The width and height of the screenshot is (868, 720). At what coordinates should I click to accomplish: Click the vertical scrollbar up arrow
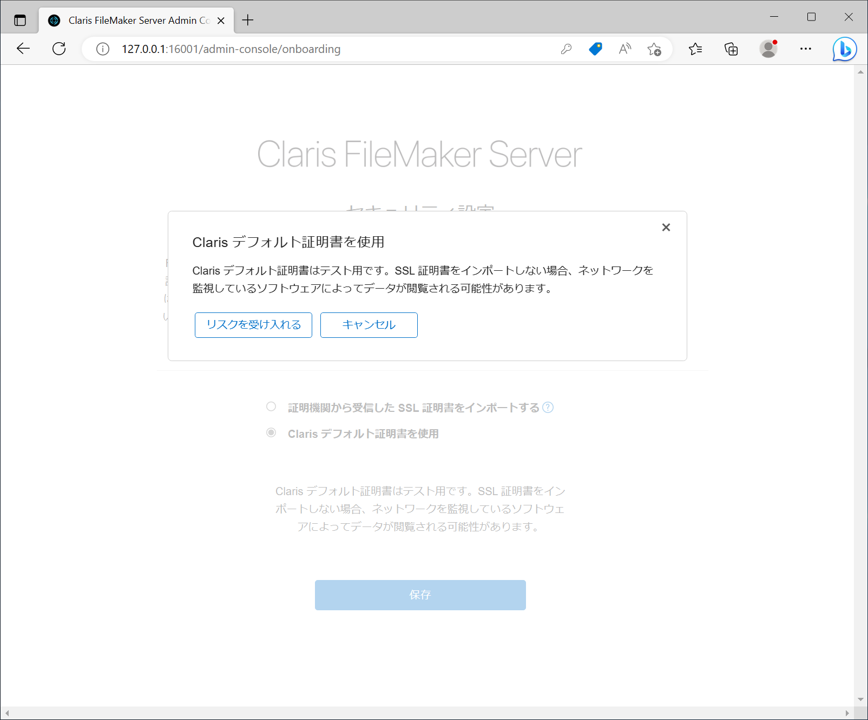coord(861,71)
